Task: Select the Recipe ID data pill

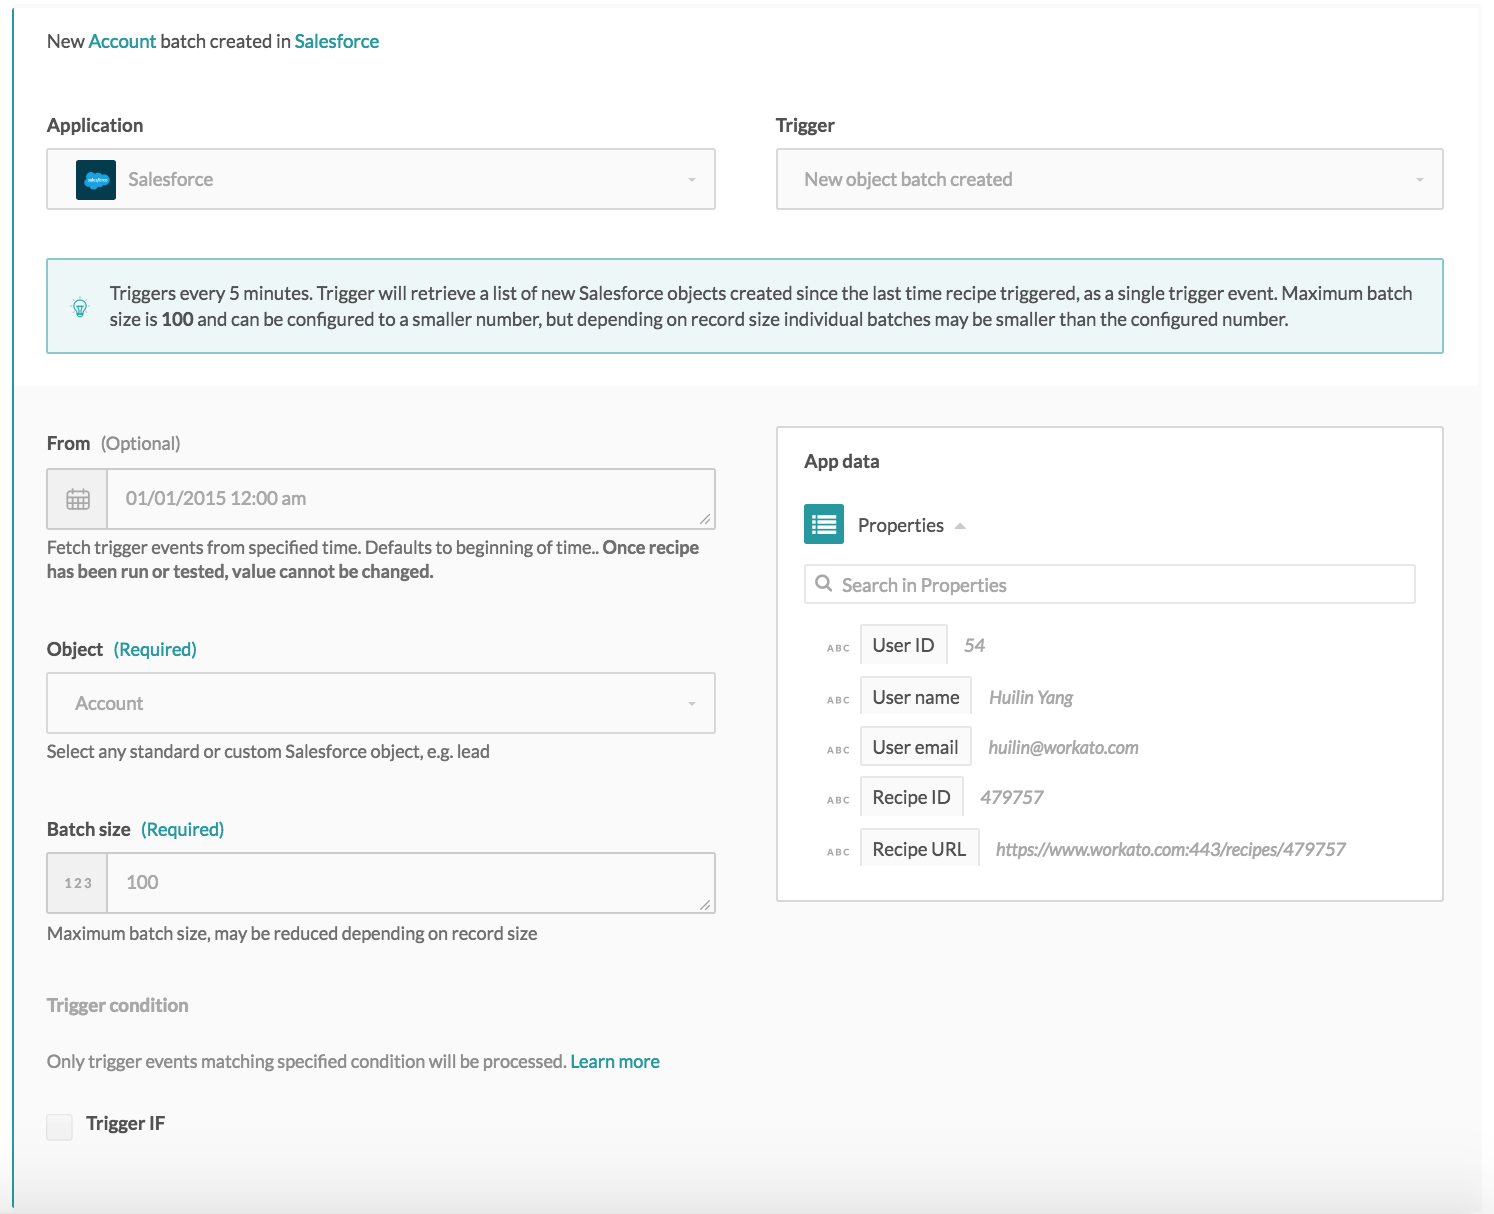Action: tap(911, 798)
